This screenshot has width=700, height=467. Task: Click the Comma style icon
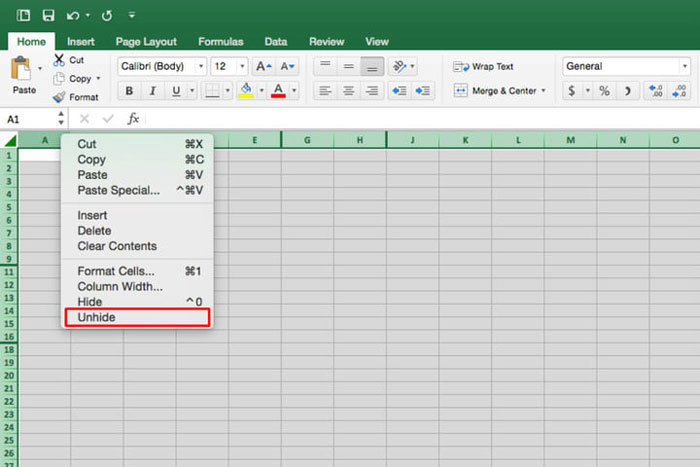click(628, 91)
